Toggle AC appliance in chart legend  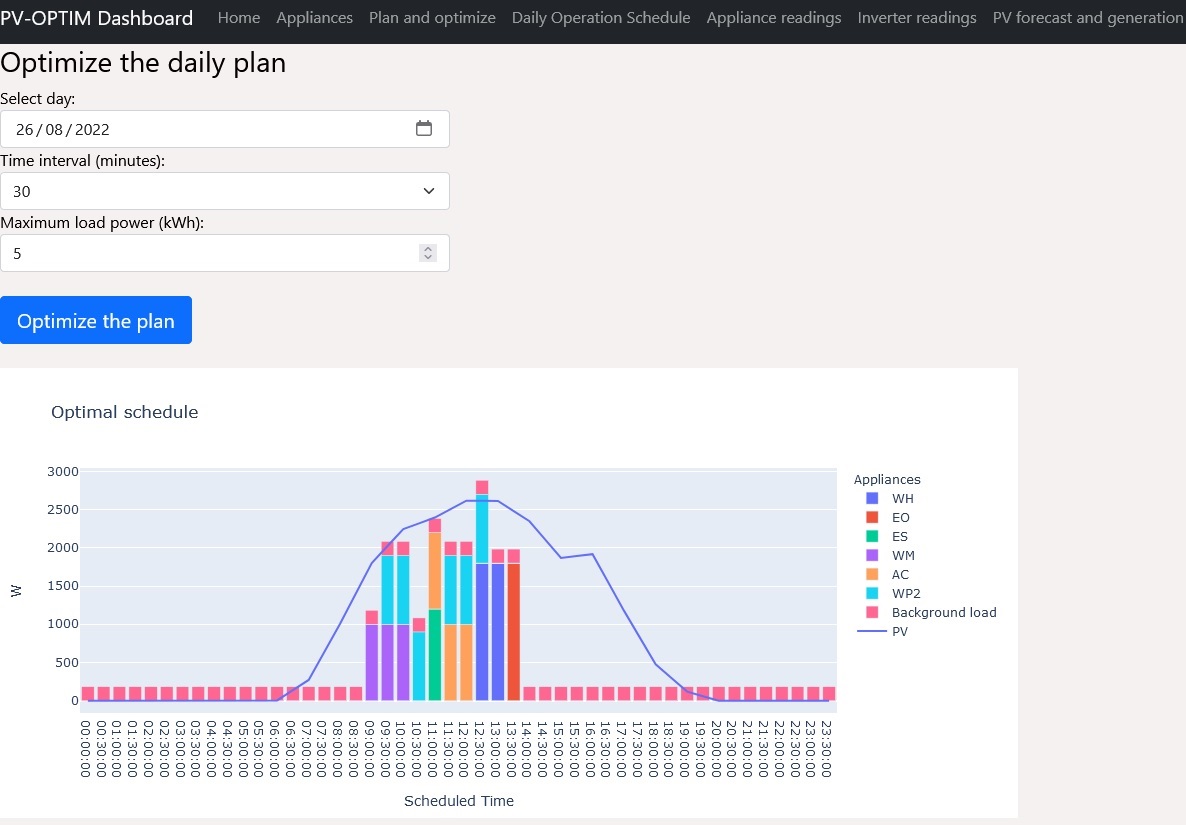point(900,574)
